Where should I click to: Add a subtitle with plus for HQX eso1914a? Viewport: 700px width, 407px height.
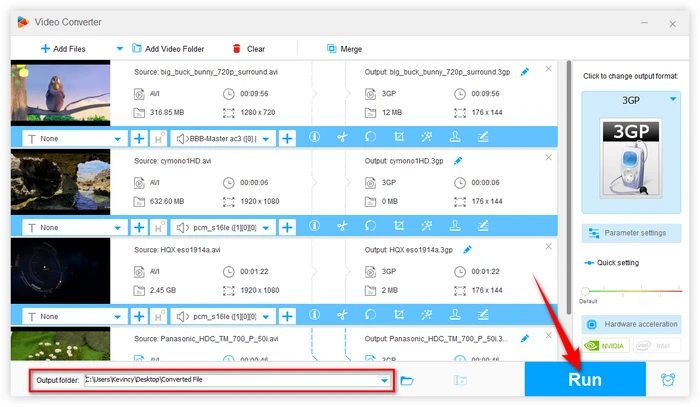click(x=139, y=316)
